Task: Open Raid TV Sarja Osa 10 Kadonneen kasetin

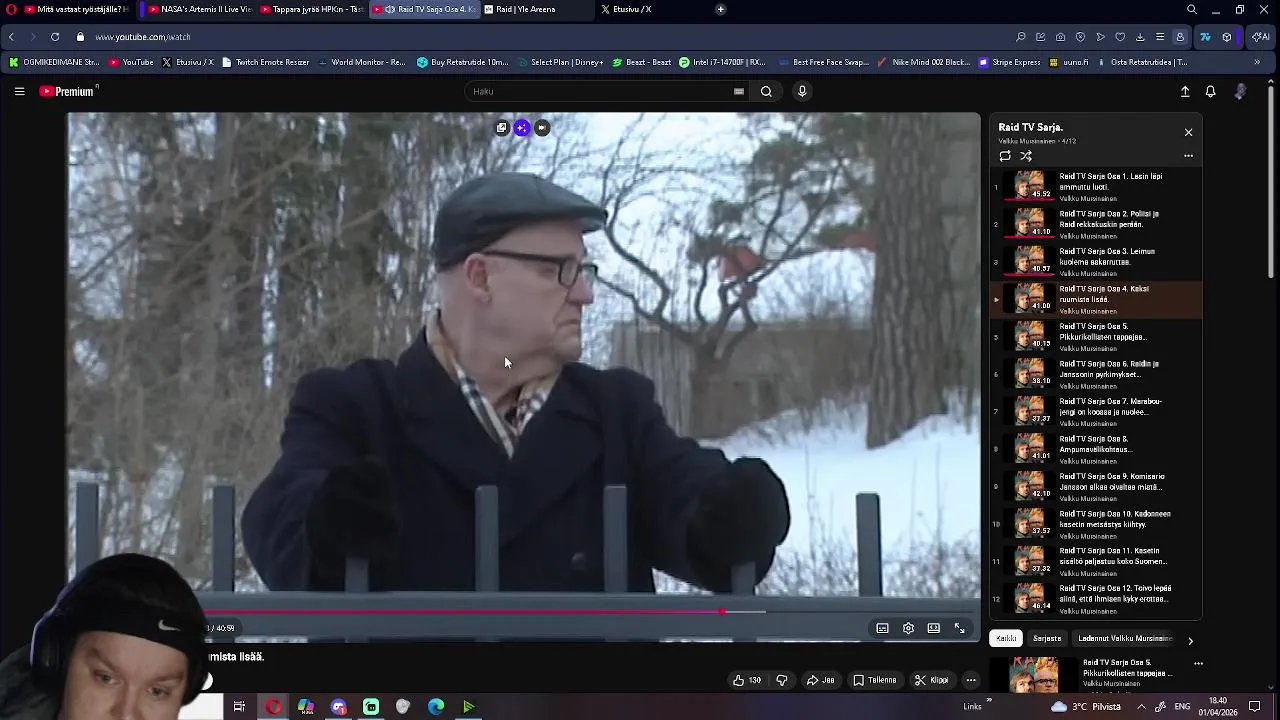Action: (1096, 524)
